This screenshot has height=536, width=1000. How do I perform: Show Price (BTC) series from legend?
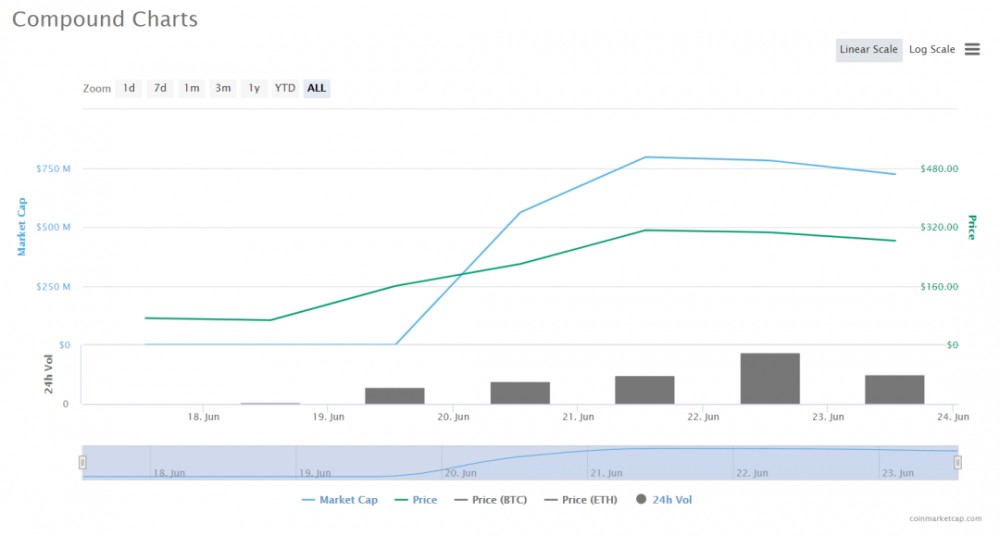tap(490, 500)
